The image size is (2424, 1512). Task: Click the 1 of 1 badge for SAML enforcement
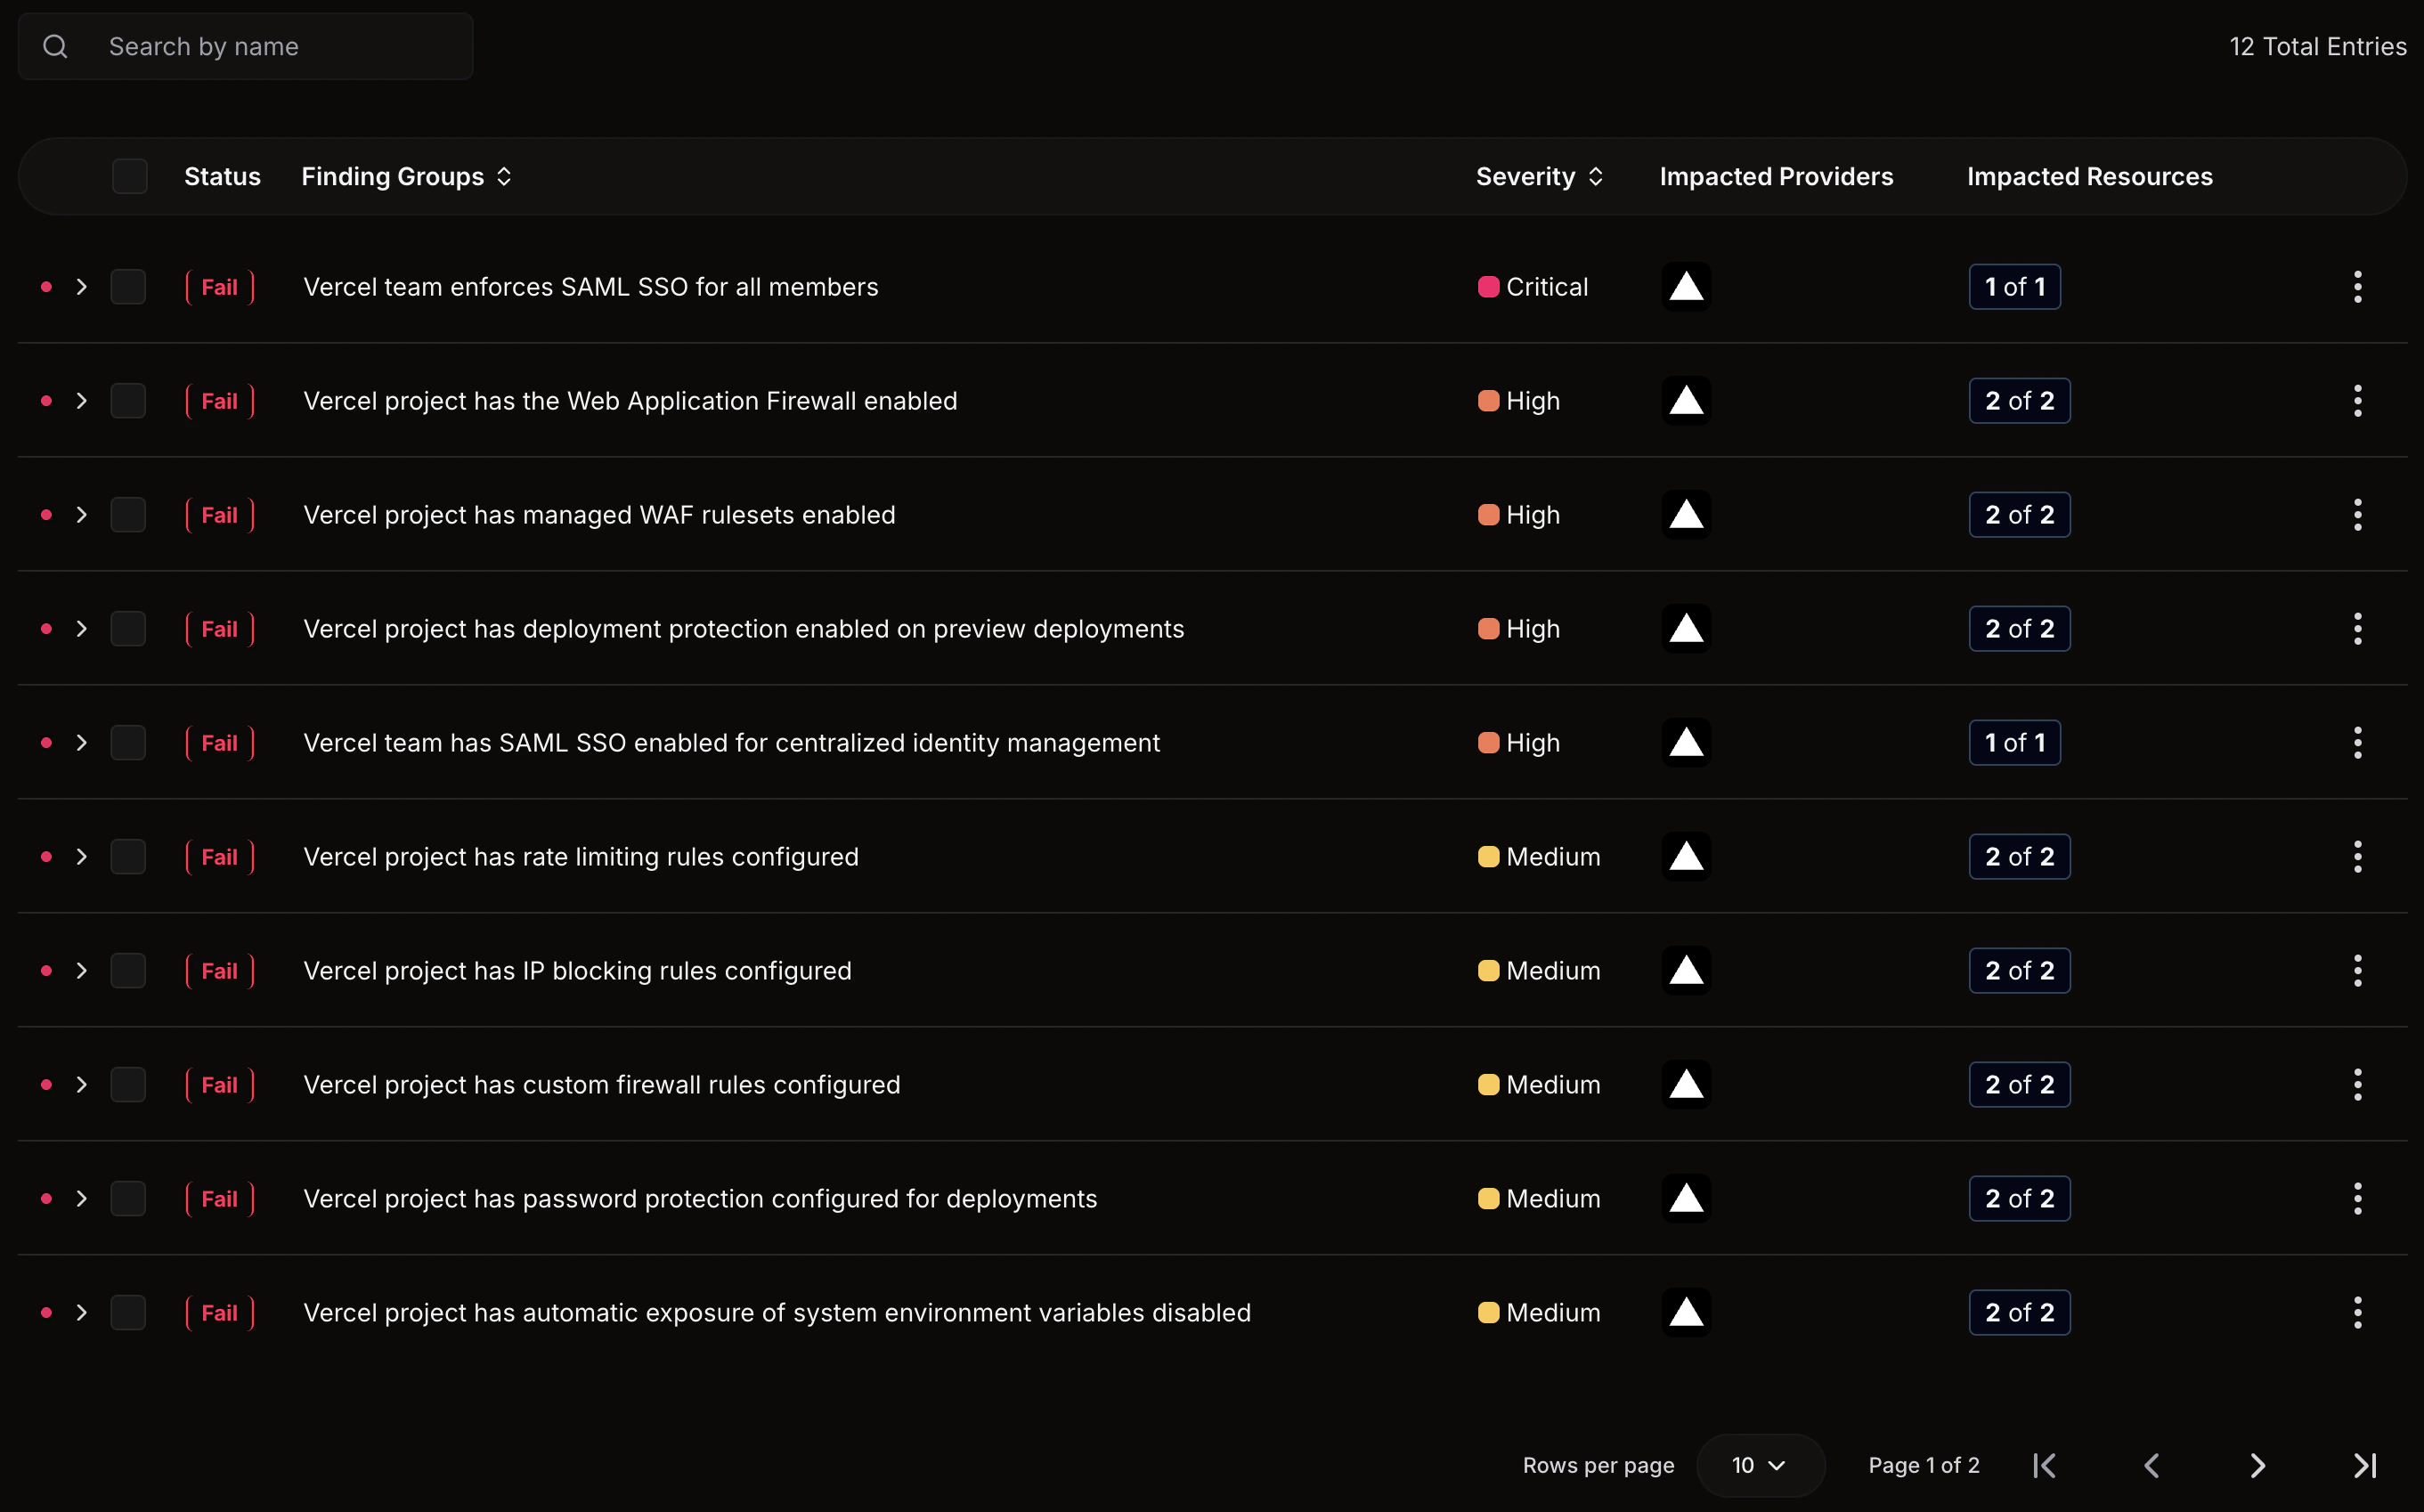tap(2014, 287)
